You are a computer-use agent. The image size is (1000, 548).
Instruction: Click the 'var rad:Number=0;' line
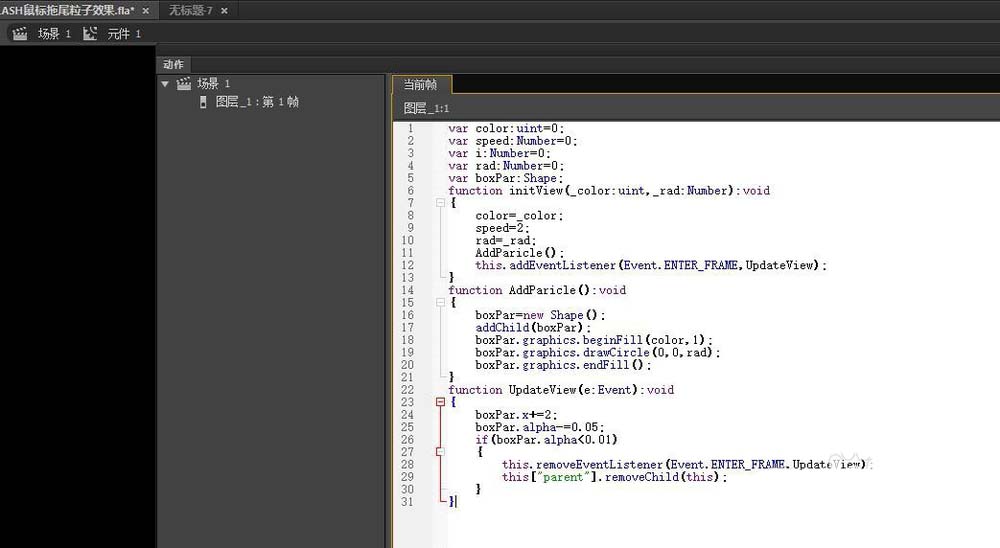pyautogui.click(x=506, y=166)
